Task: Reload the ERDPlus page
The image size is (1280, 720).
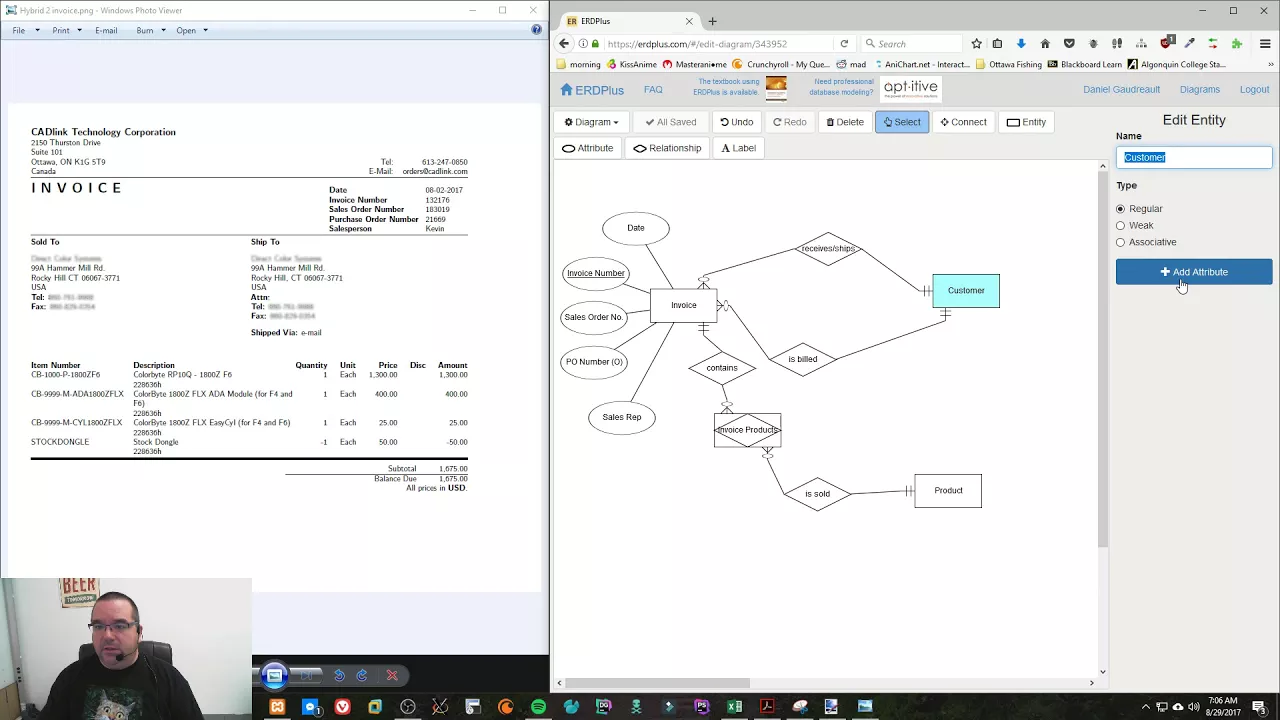Action: [844, 44]
